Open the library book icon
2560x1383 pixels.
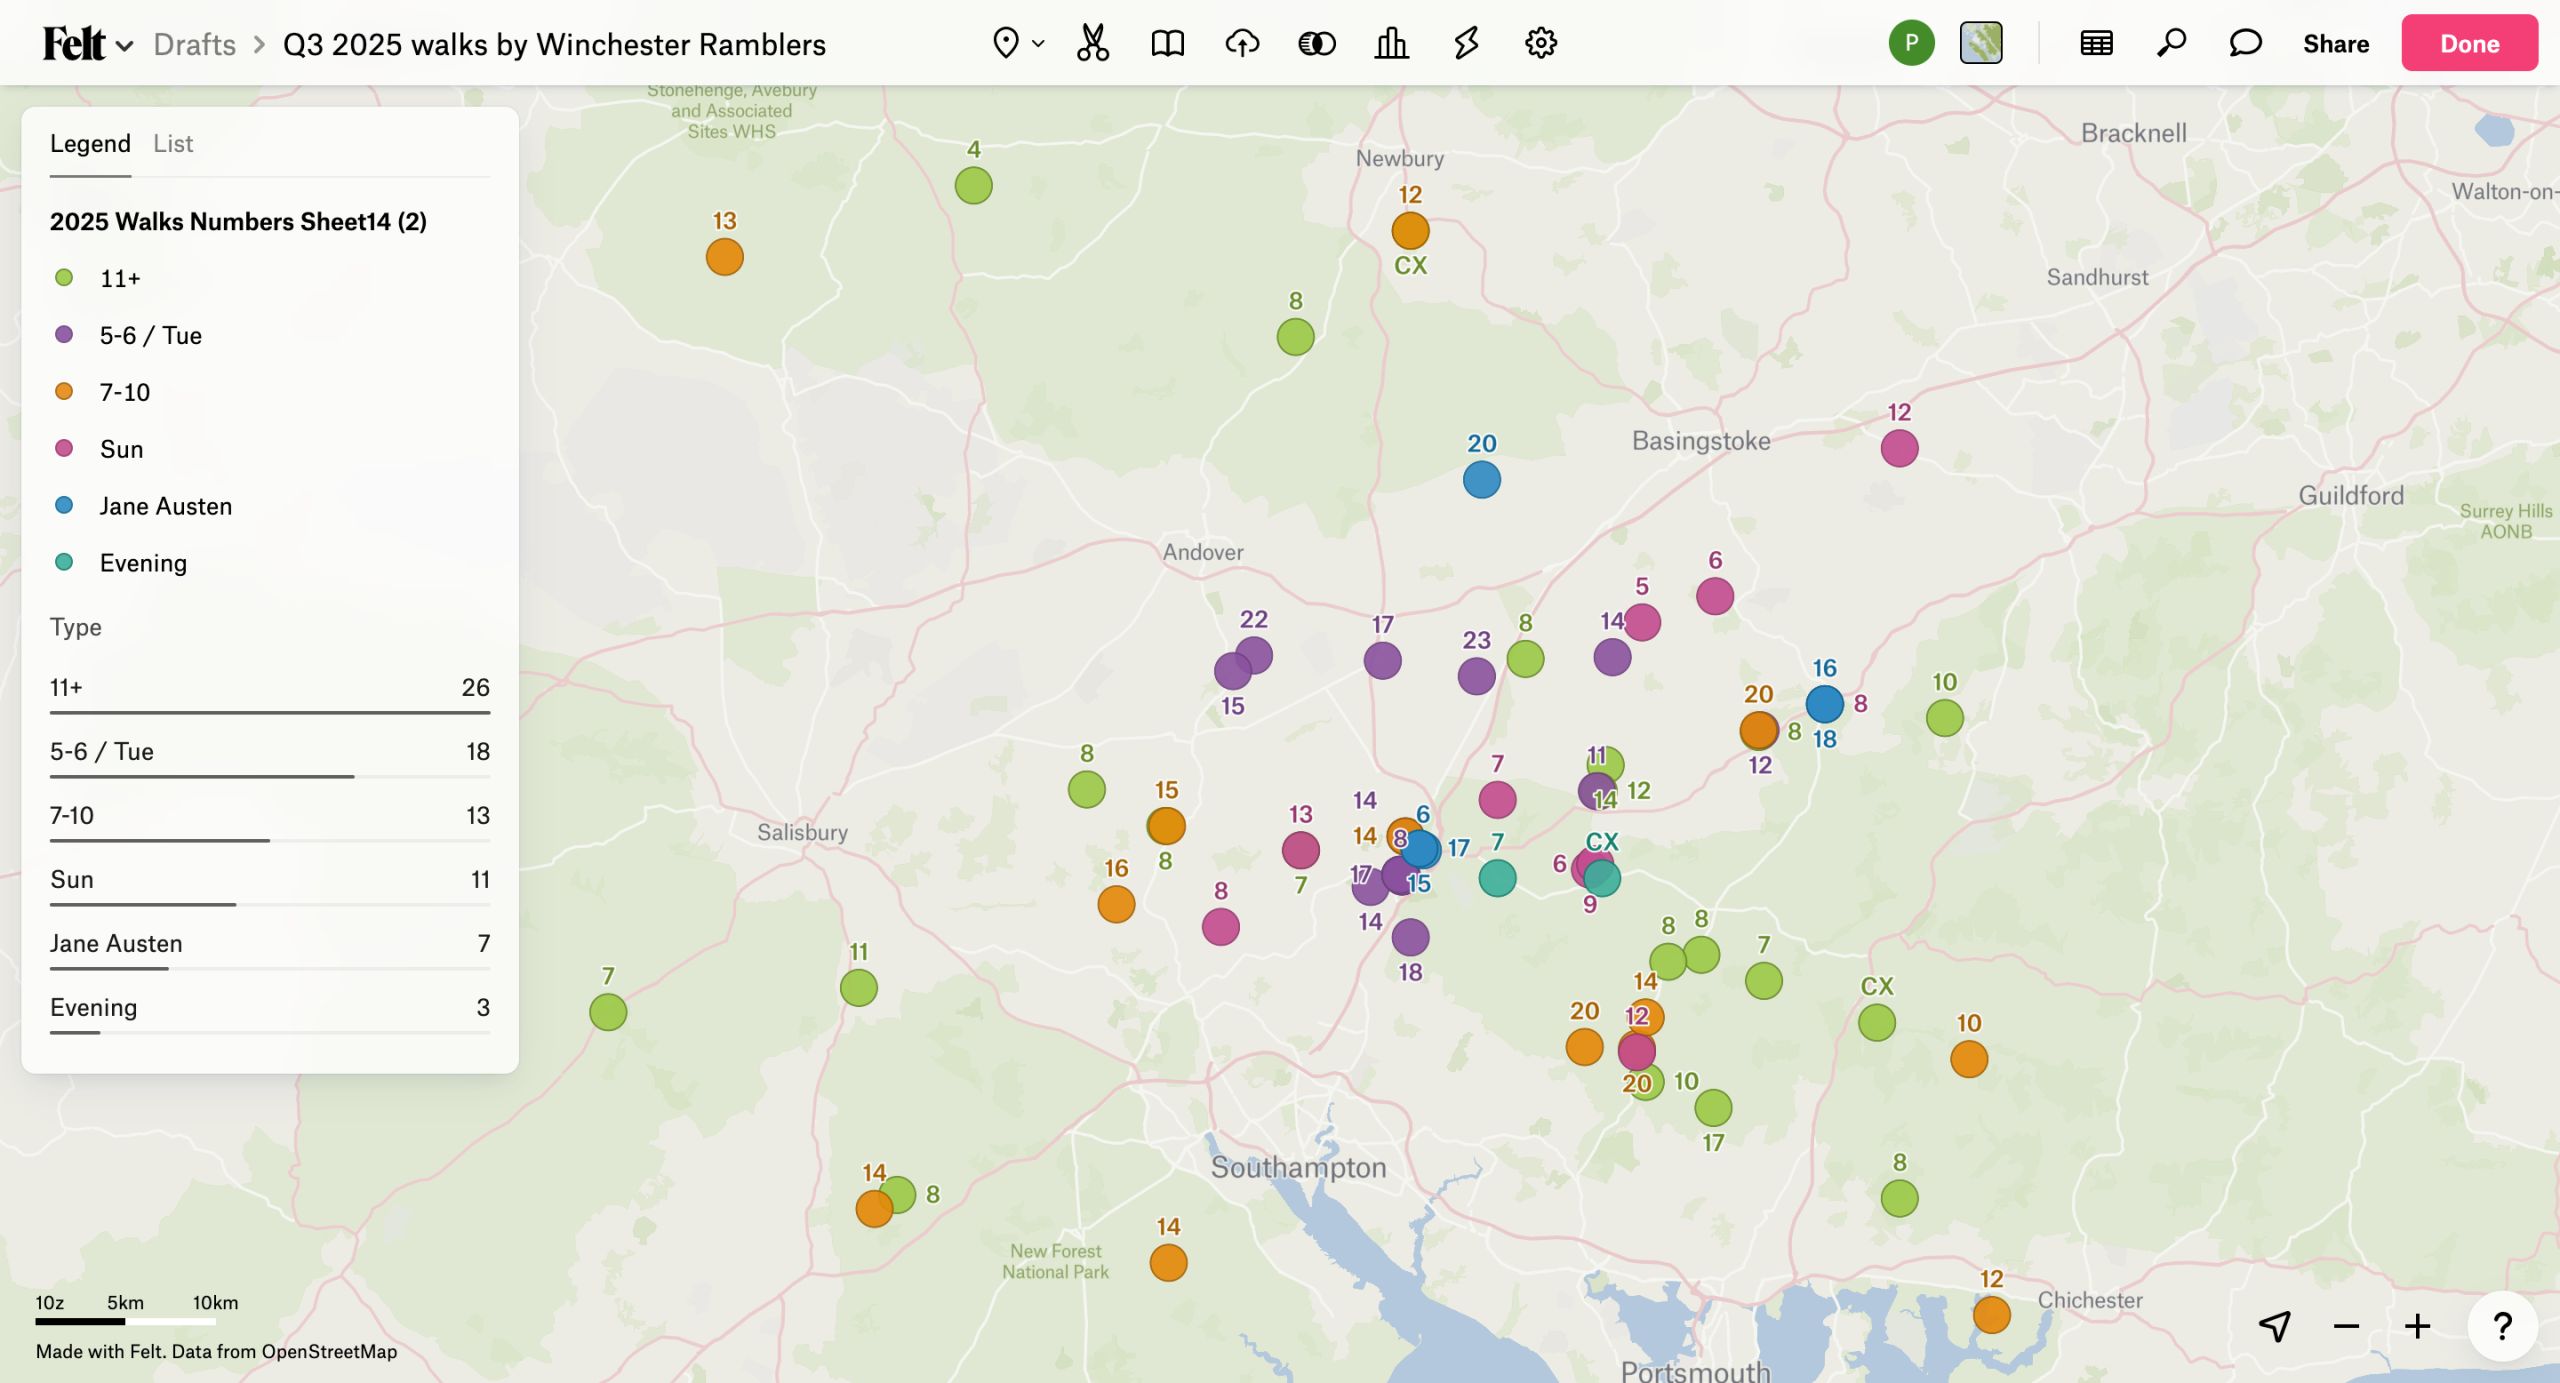pos(1167,43)
